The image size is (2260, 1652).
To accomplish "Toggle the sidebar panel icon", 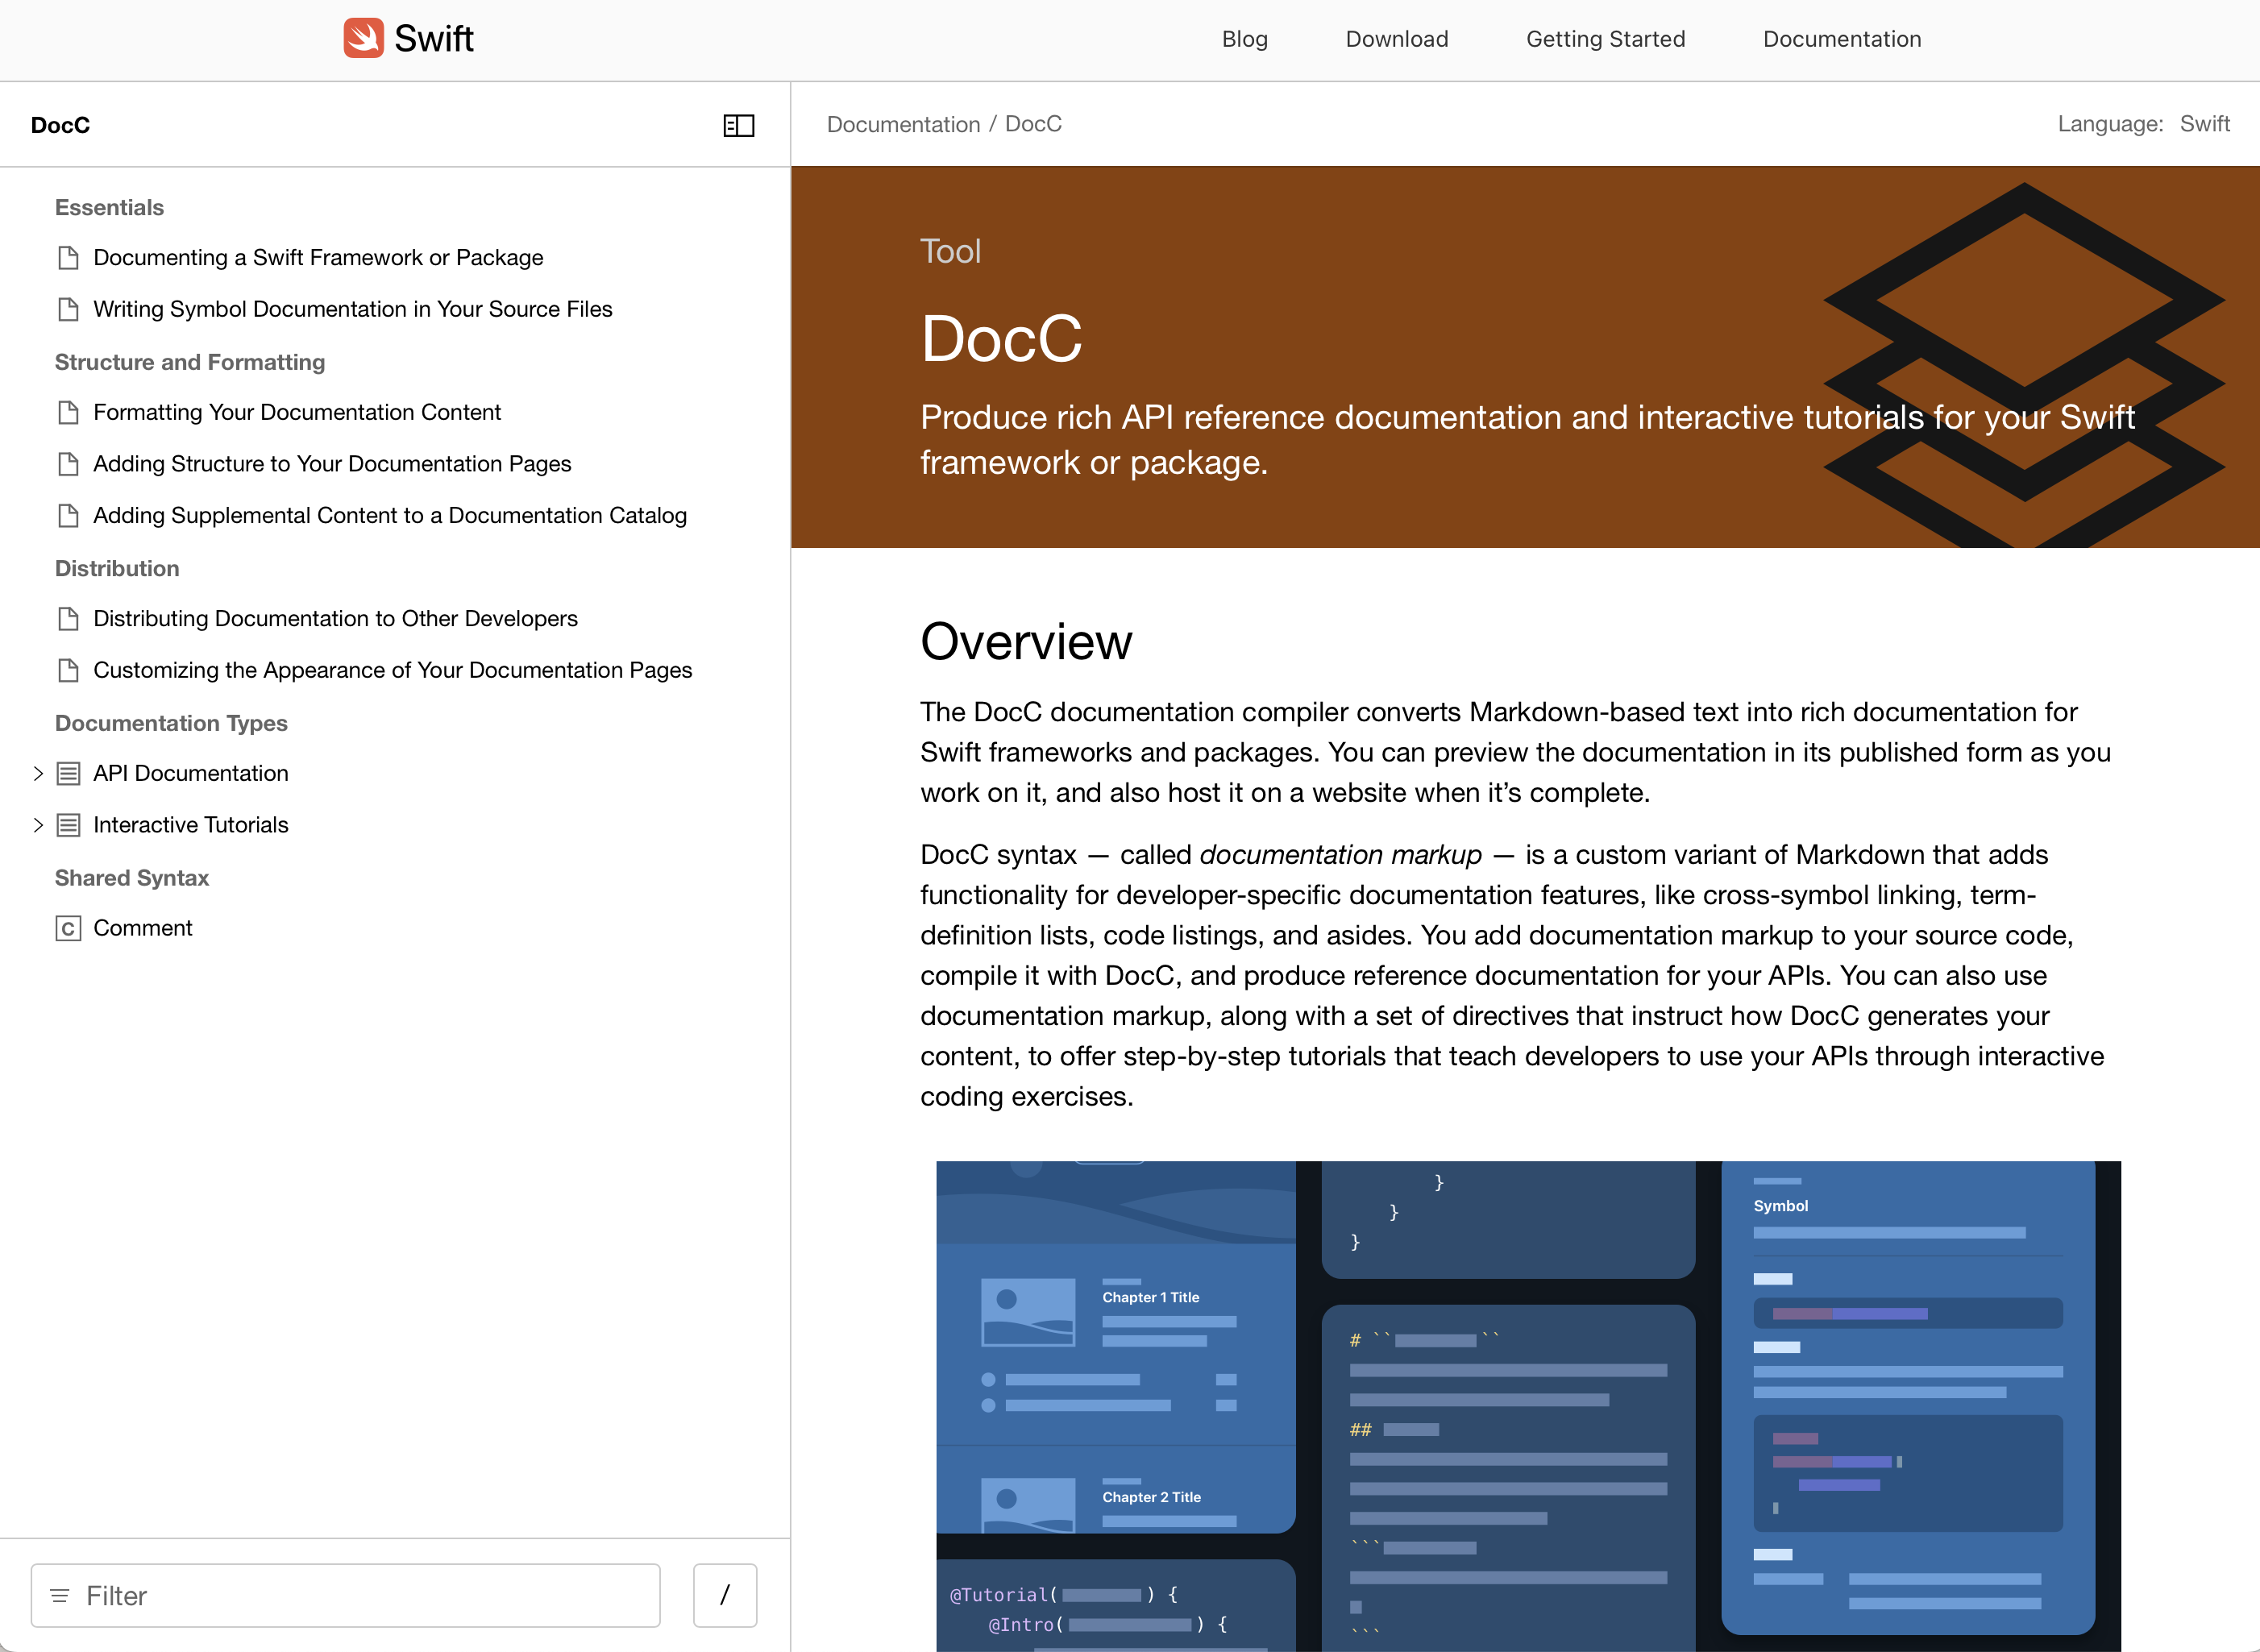I will click(x=739, y=125).
